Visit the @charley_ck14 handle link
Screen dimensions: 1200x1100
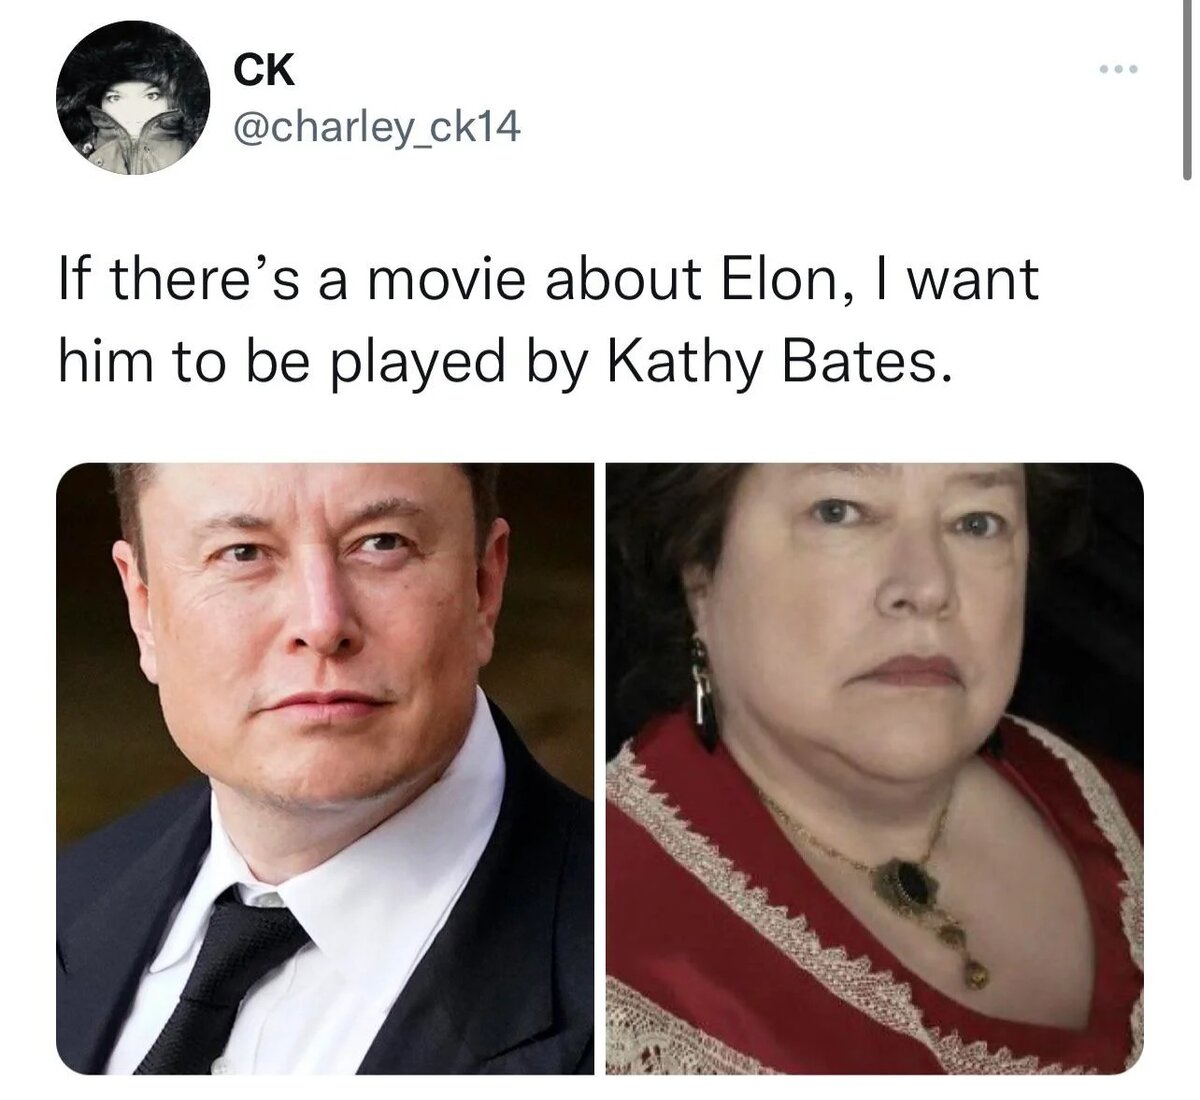tap(377, 127)
